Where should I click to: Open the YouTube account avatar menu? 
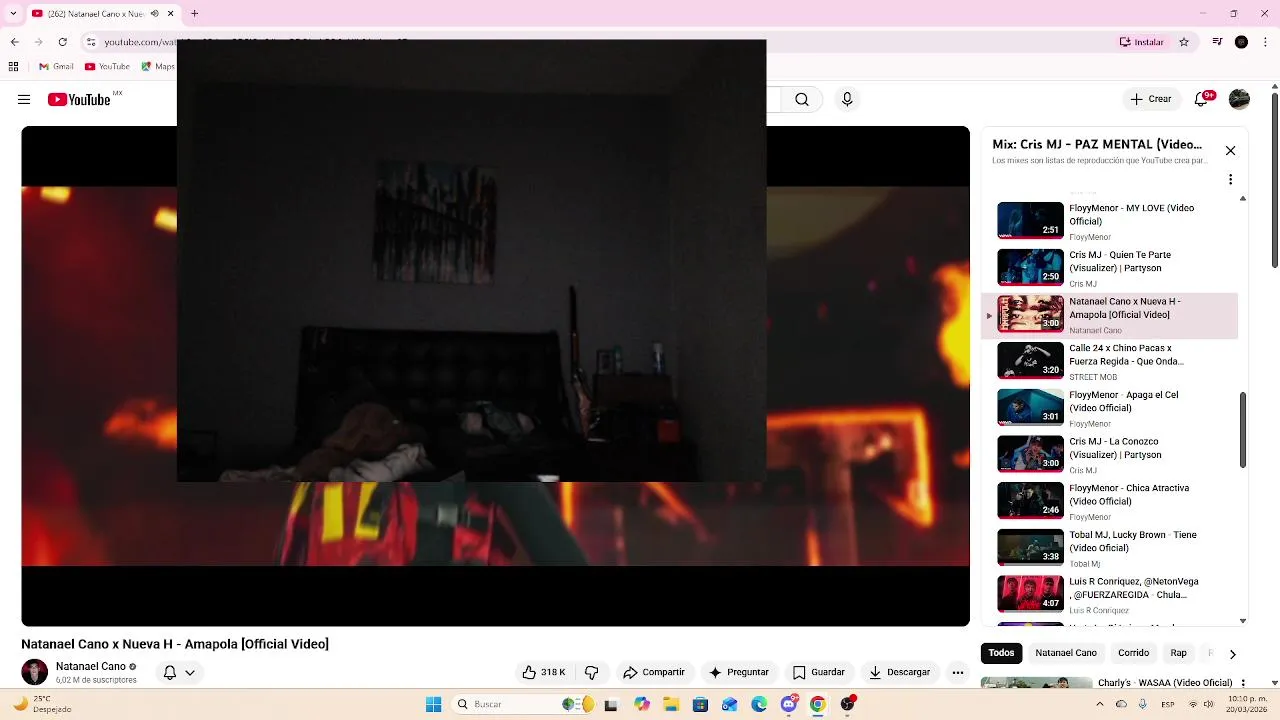[x=1239, y=99]
